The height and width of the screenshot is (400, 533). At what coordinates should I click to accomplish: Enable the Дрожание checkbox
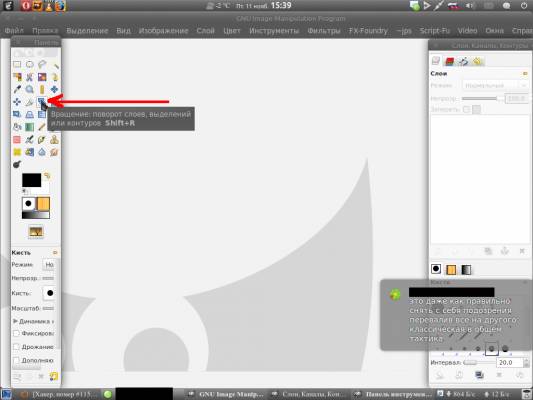16,347
